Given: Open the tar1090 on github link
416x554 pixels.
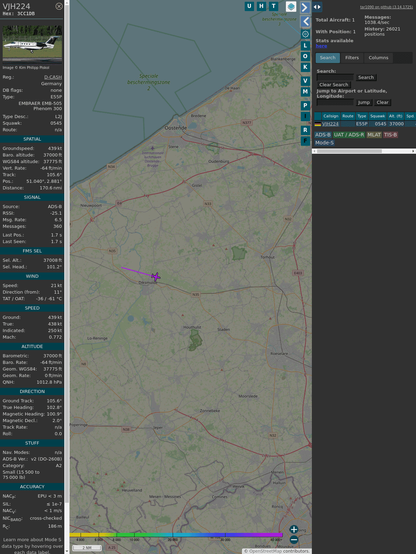Looking at the screenshot, I should (386, 7).
